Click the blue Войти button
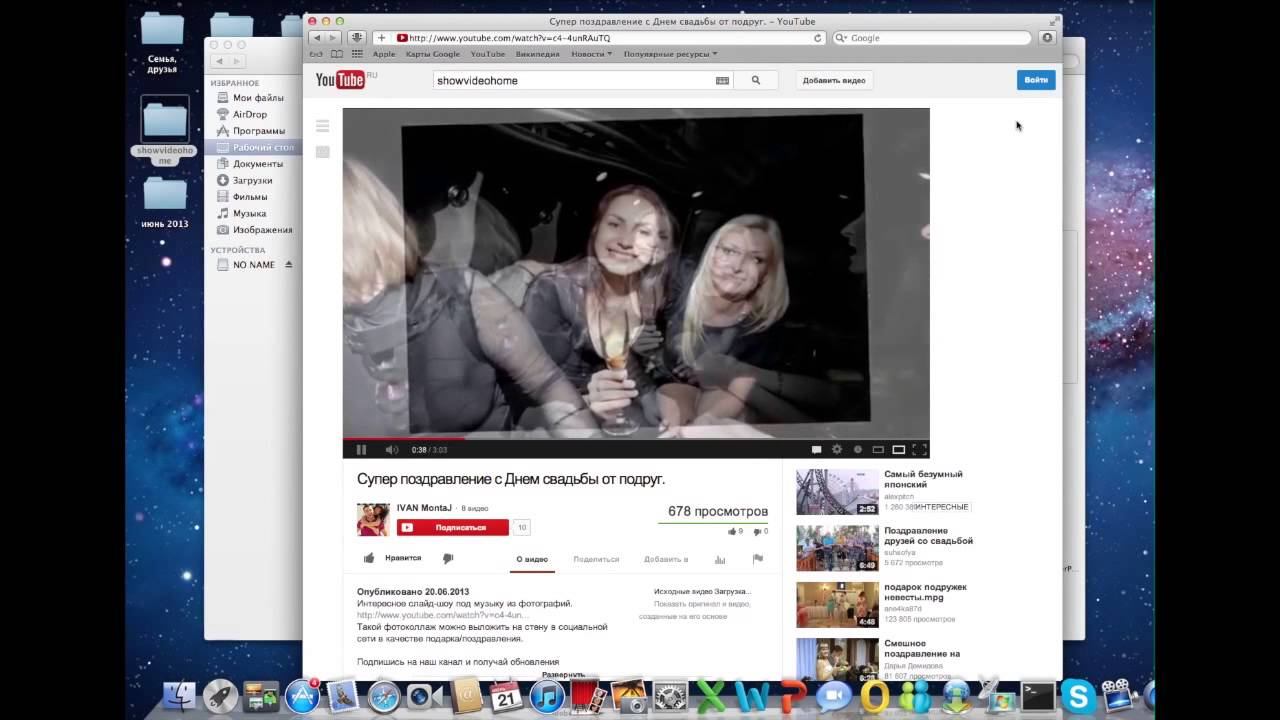This screenshot has height=720, width=1280. click(1036, 80)
